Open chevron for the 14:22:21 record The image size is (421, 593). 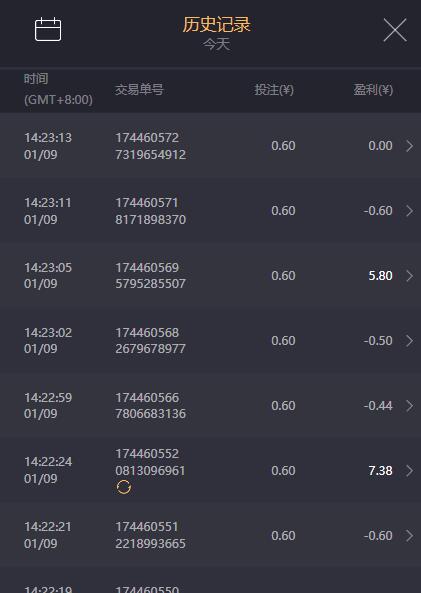409,536
